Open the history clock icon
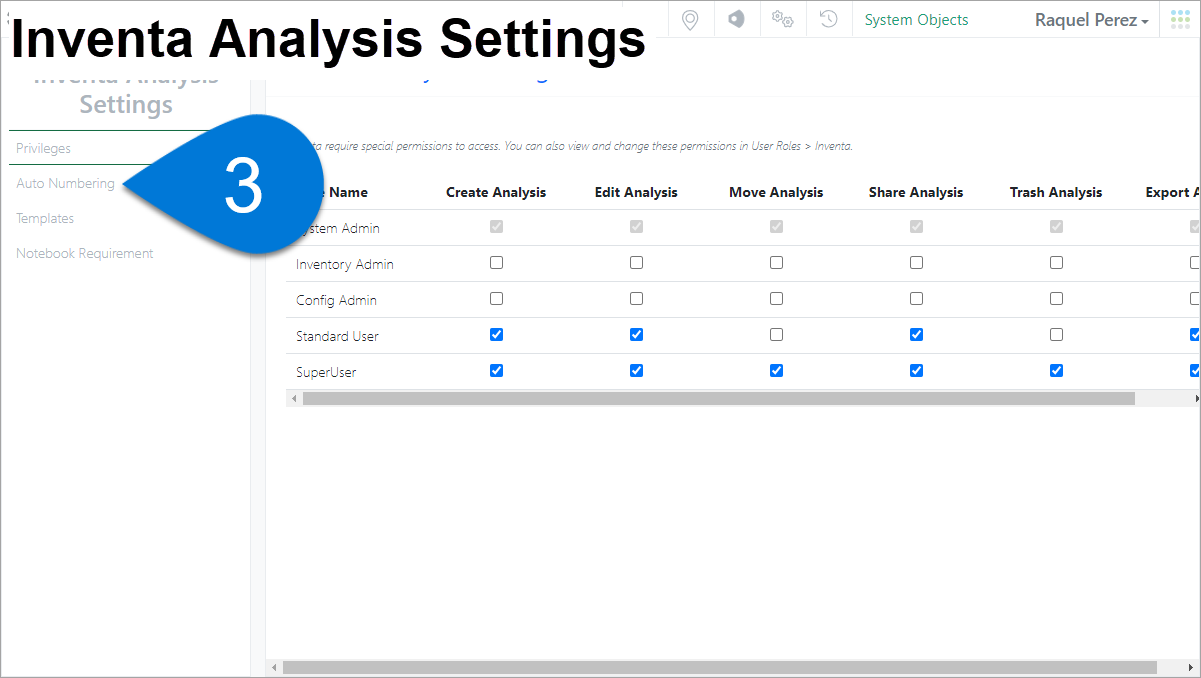This screenshot has width=1201, height=678. pyautogui.click(x=828, y=19)
